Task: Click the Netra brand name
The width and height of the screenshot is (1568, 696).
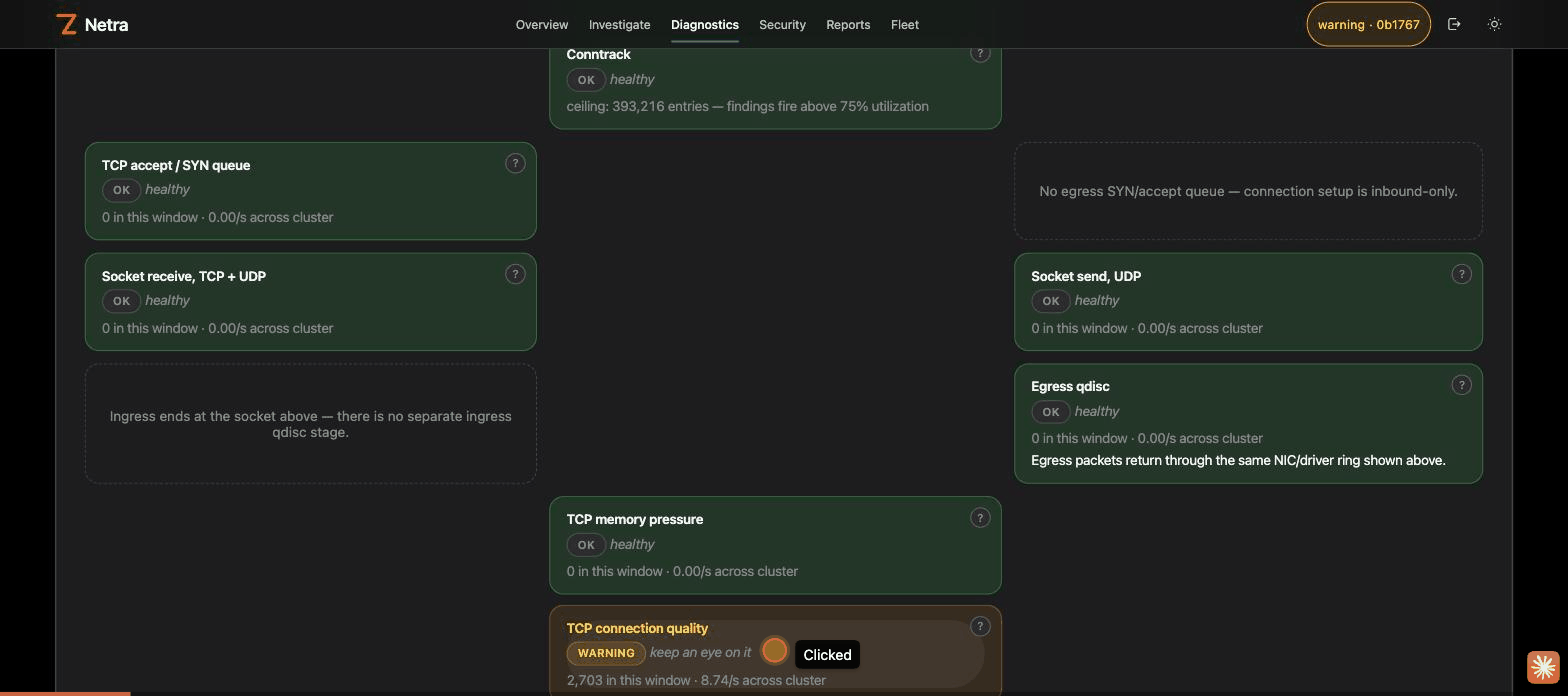Action: (x=106, y=24)
